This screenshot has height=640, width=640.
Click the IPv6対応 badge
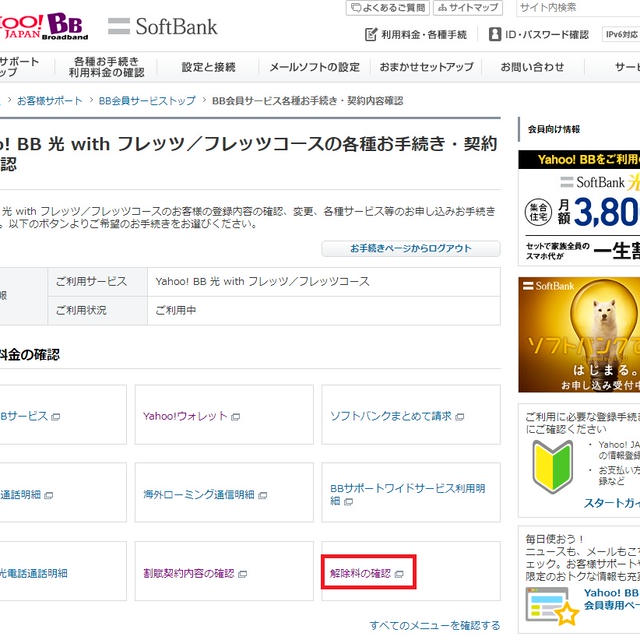(621, 35)
